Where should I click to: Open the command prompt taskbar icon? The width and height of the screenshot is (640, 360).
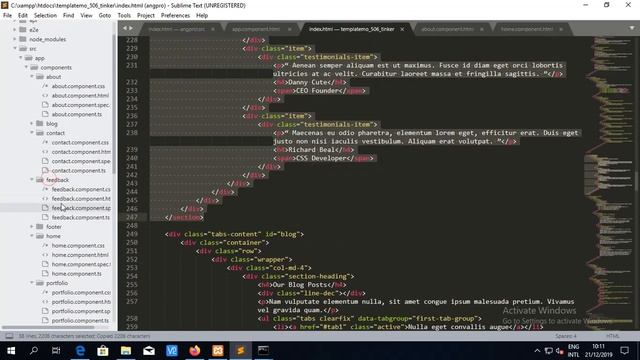[263, 351]
